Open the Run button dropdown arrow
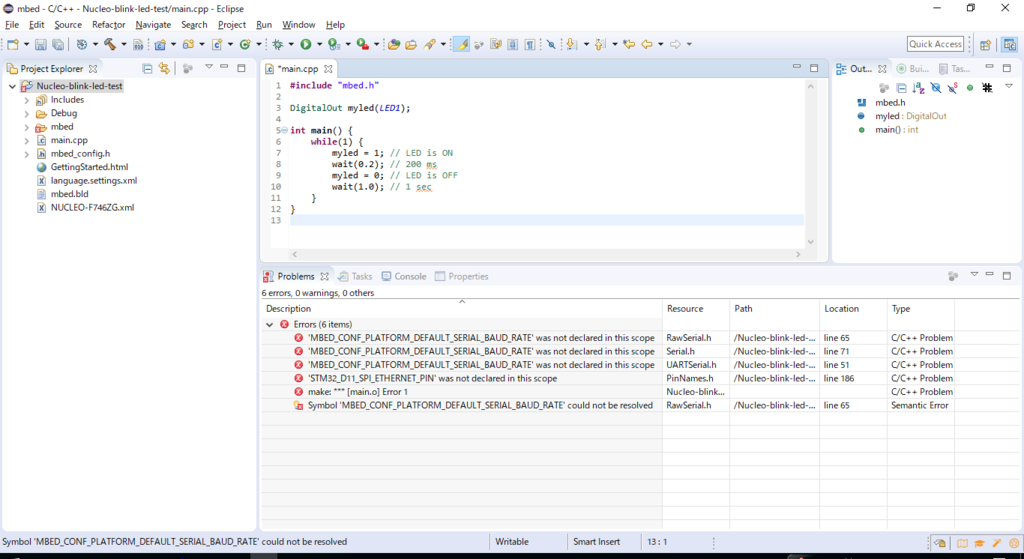Viewport: 1024px width, 559px height. click(319, 44)
